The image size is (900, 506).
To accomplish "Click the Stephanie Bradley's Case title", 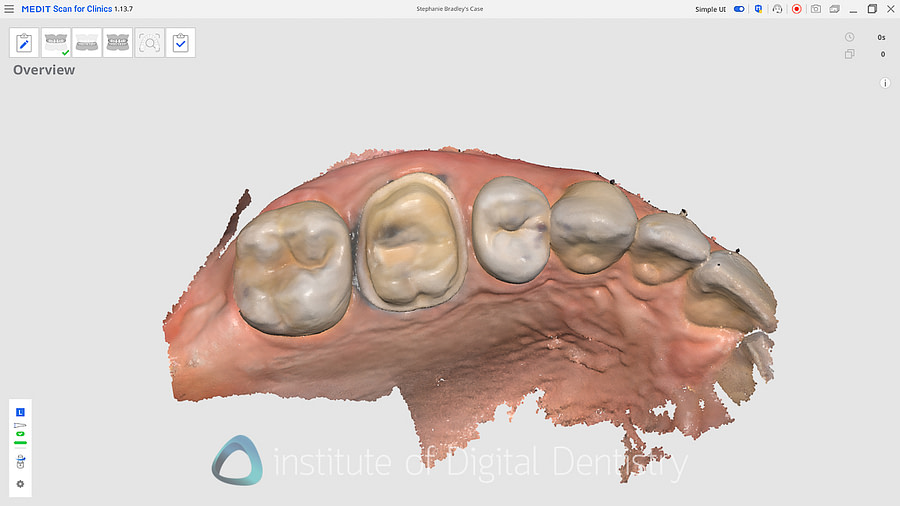I will pyautogui.click(x=449, y=9).
